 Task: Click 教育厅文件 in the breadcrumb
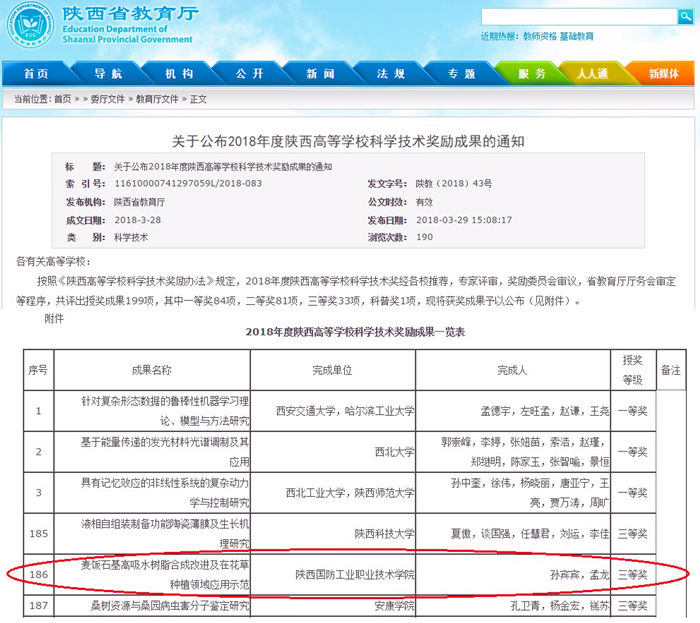pos(157,99)
